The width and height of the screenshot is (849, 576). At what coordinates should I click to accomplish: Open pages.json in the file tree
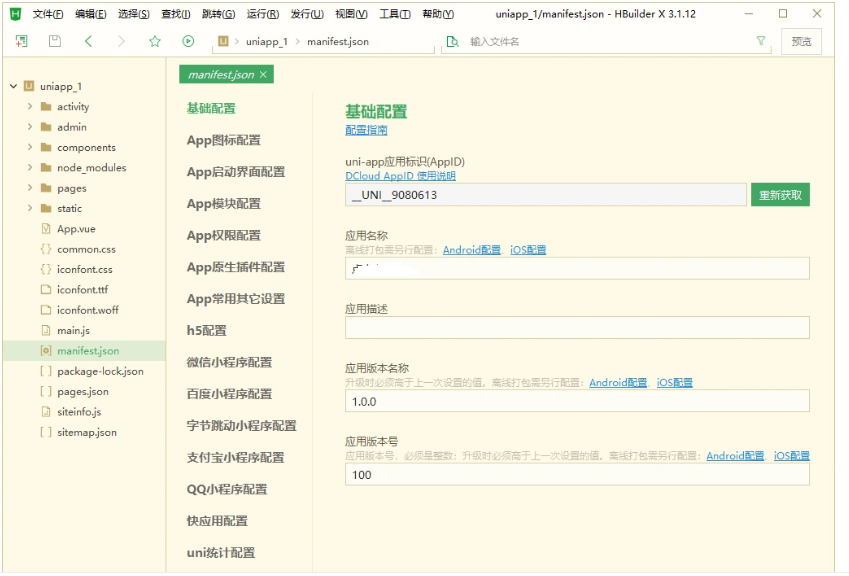click(x=83, y=392)
